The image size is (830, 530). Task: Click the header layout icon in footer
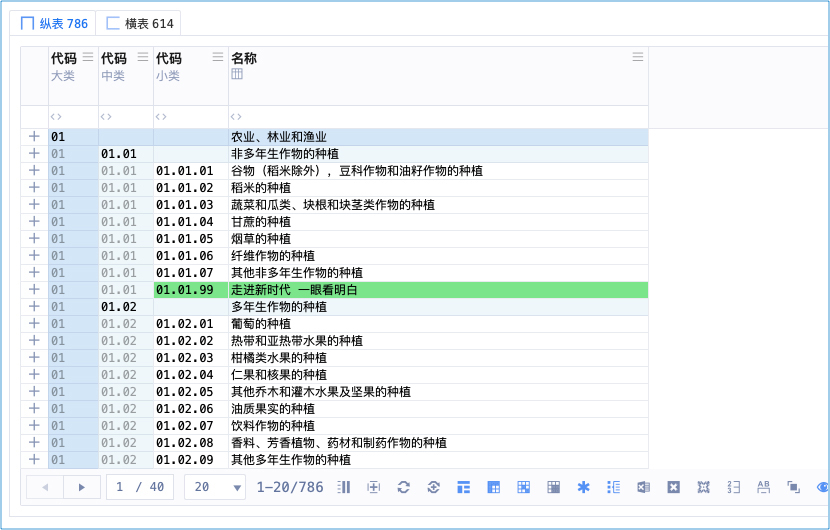tap(464, 487)
